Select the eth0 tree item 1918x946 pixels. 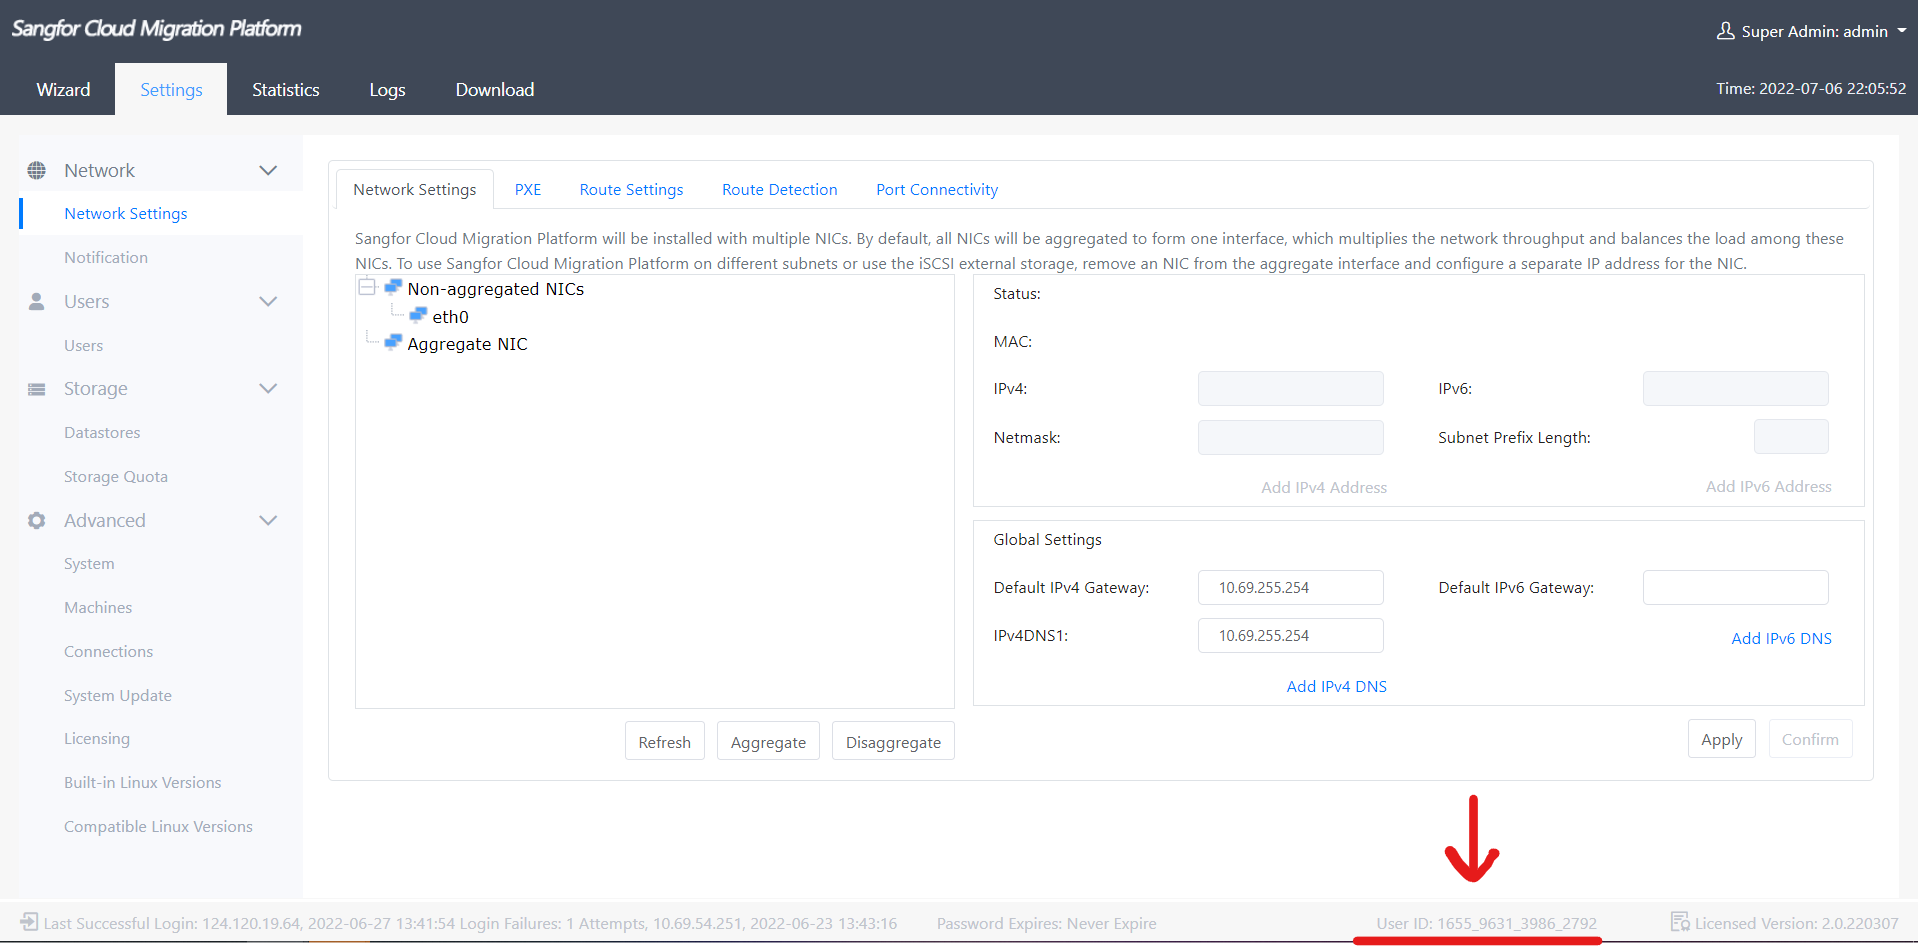450,316
